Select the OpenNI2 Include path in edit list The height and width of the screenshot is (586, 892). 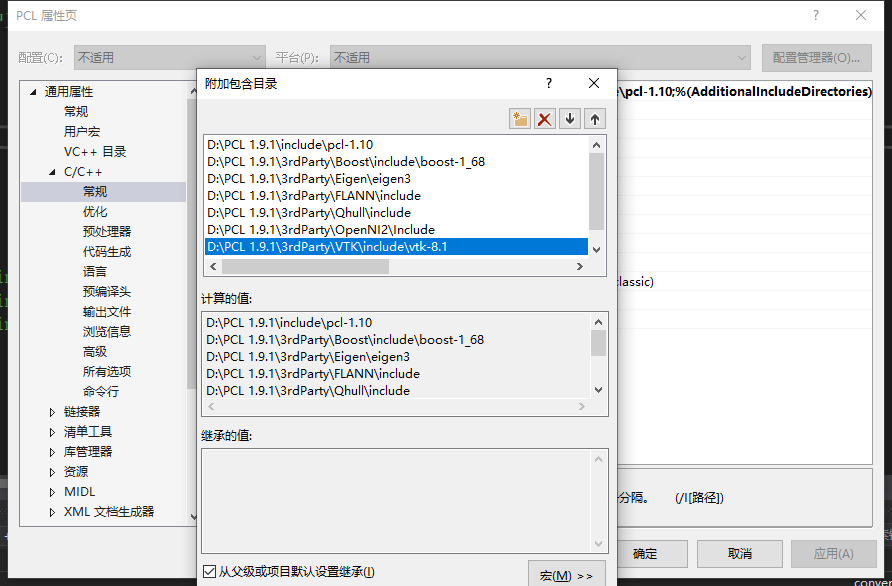tap(396, 230)
